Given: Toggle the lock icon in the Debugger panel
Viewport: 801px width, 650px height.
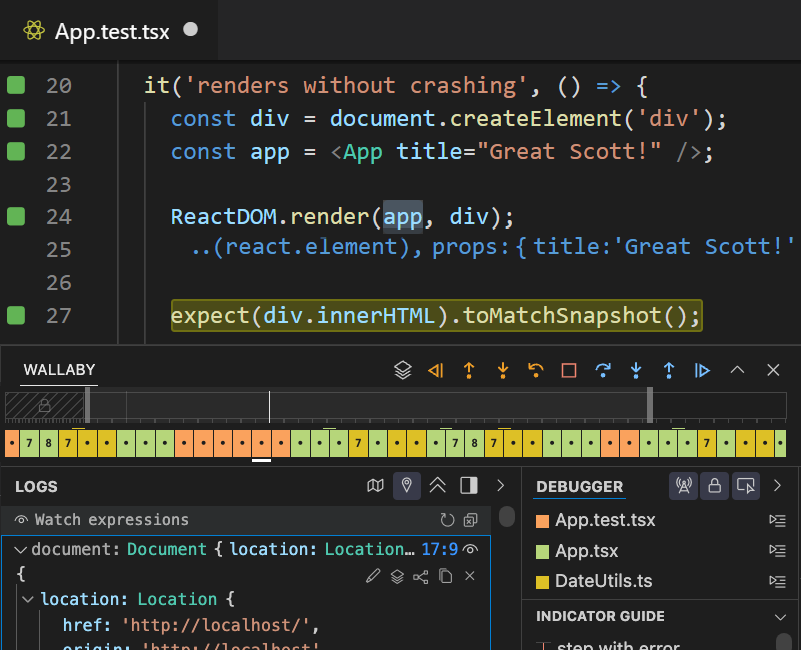Looking at the screenshot, I should coord(714,485).
